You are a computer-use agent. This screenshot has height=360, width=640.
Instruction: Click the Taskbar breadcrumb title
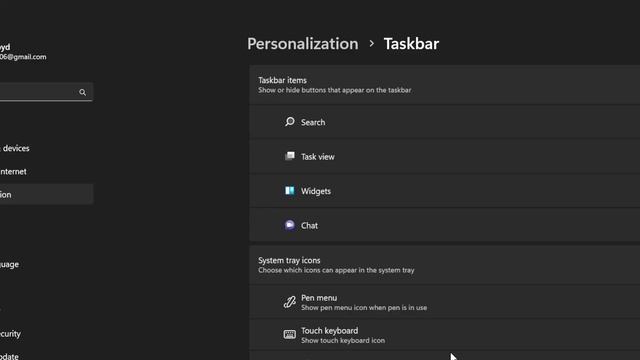tap(411, 44)
